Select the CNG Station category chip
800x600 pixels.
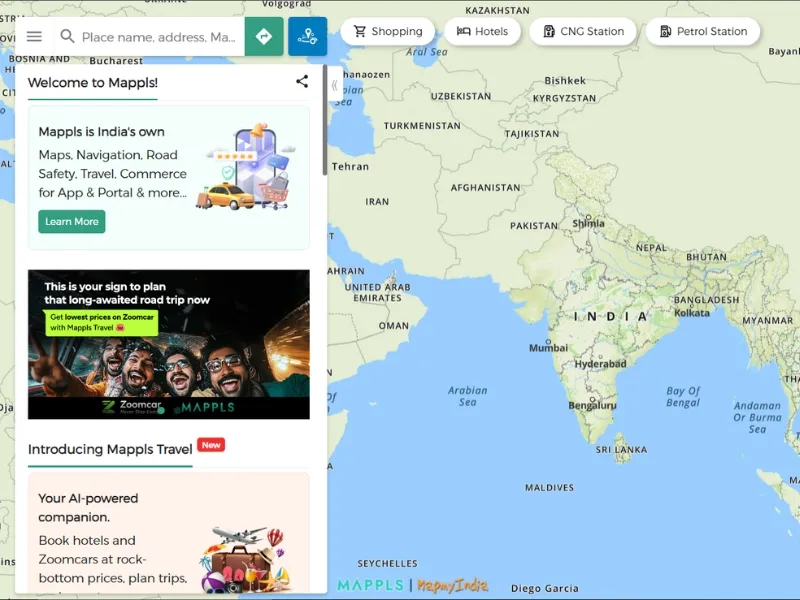tap(583, 32)
